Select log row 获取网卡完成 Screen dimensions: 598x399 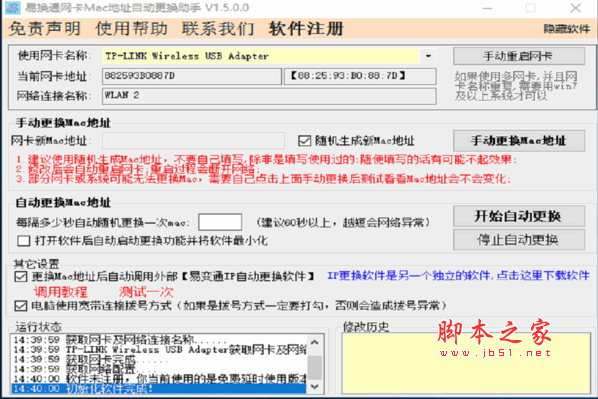pyautogui.click(x=159, y=359)
